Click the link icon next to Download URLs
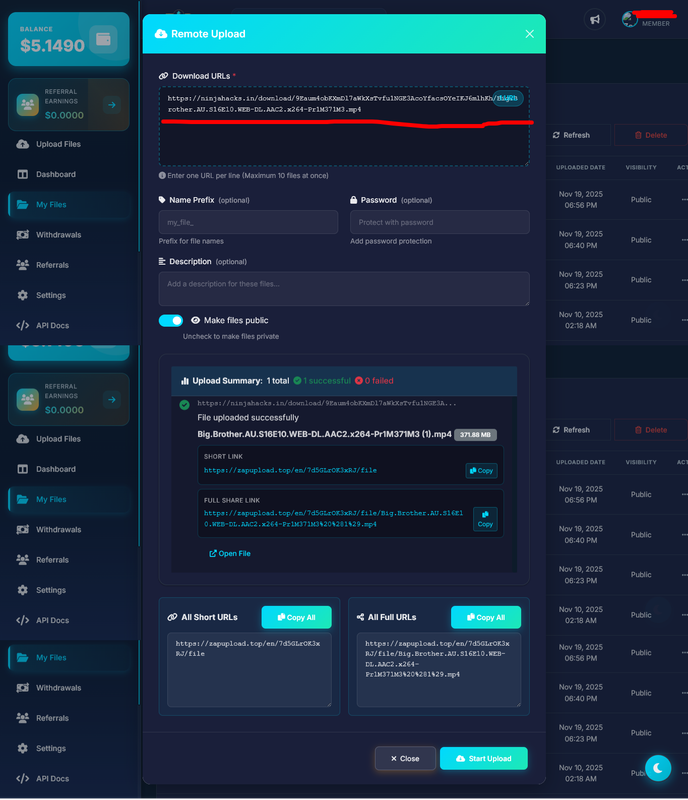Screen dimensions: 688x800 point(163,76)
